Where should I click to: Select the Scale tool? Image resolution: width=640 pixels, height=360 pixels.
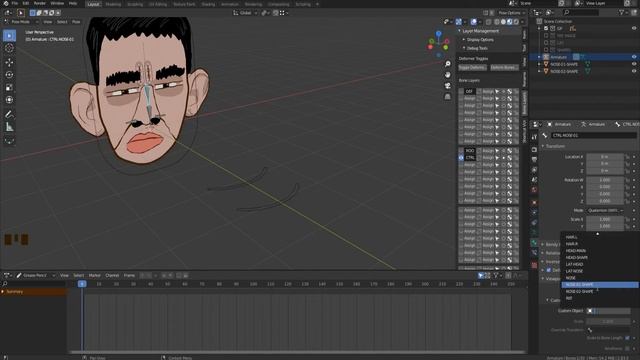point(9,87)
